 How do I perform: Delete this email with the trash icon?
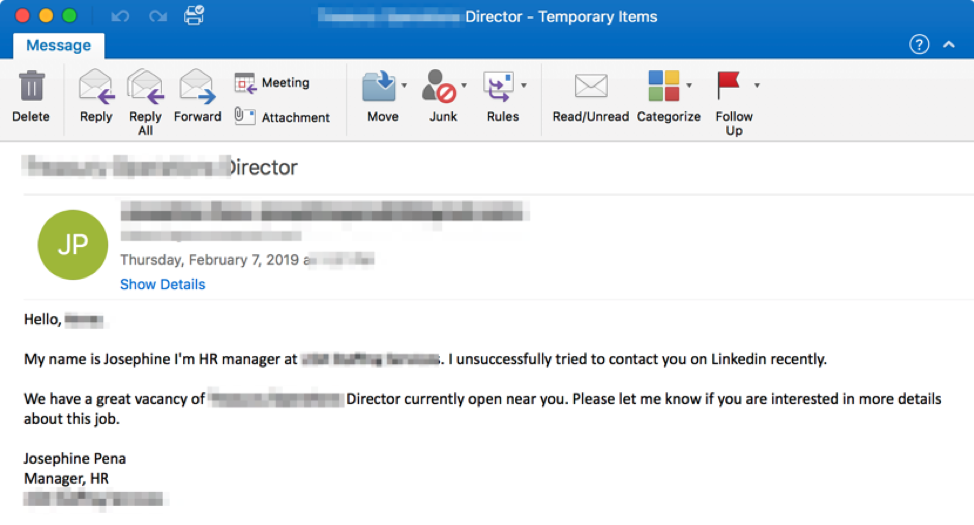[x=31, y=96]
